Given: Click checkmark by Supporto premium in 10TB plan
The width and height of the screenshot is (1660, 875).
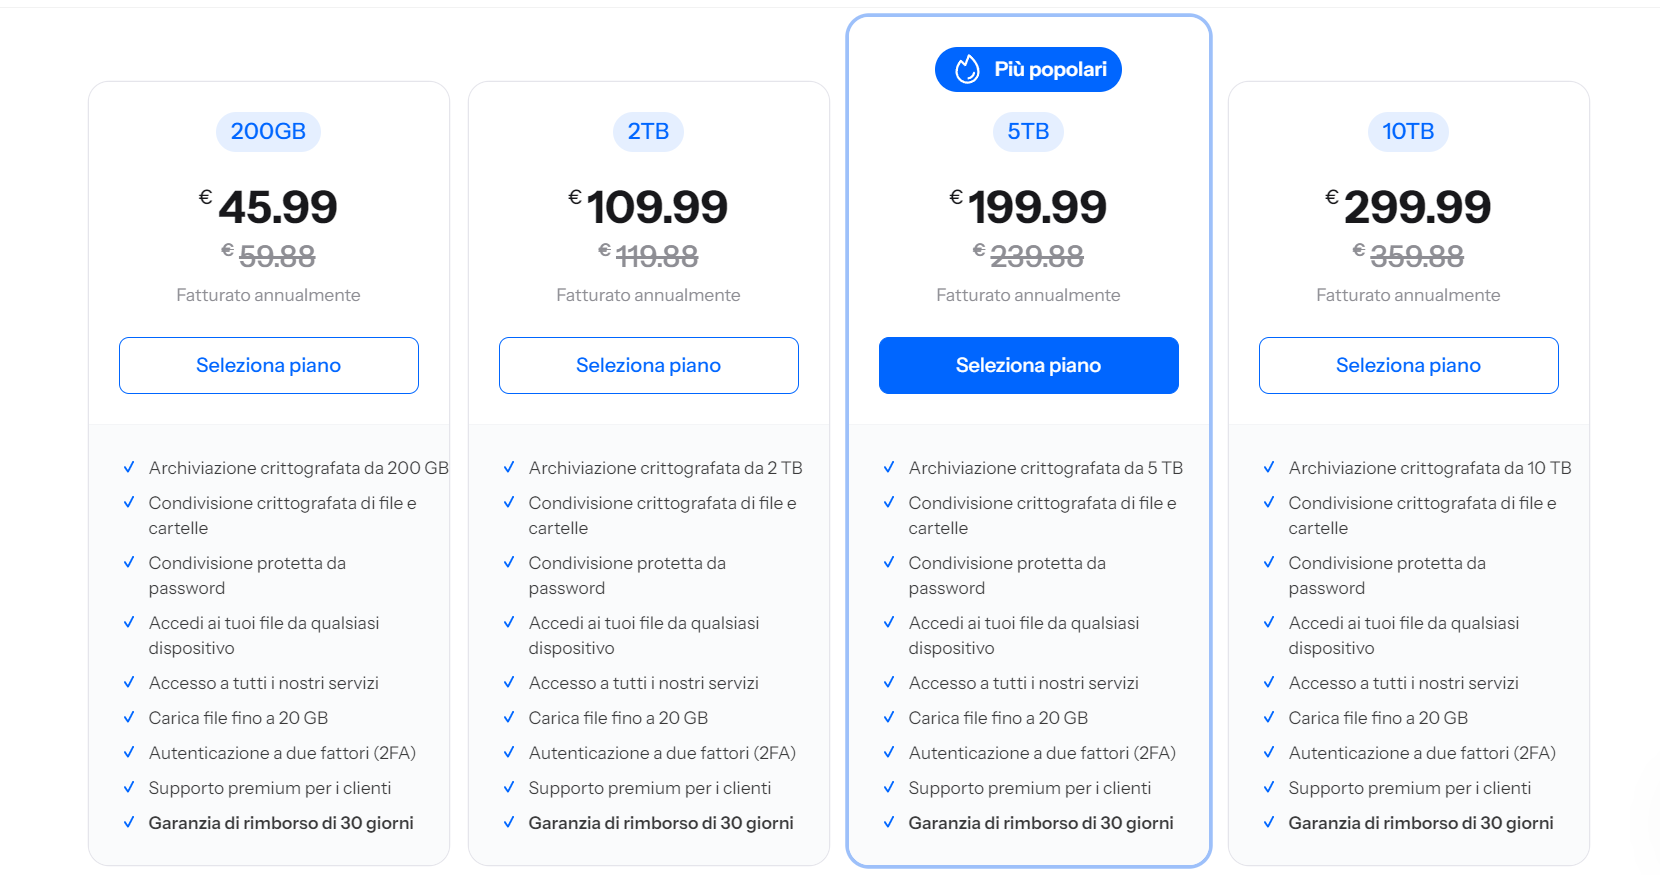Looking at the screenshot, I should click(x=1269, y=787).
